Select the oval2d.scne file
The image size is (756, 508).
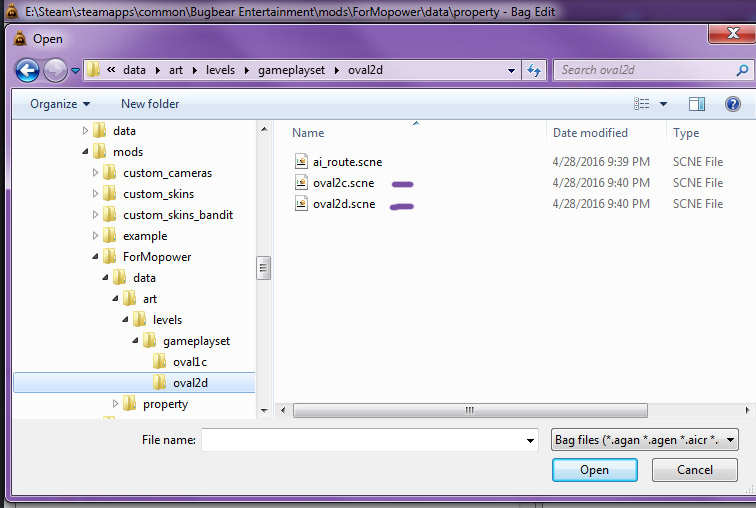coord(344,204)
